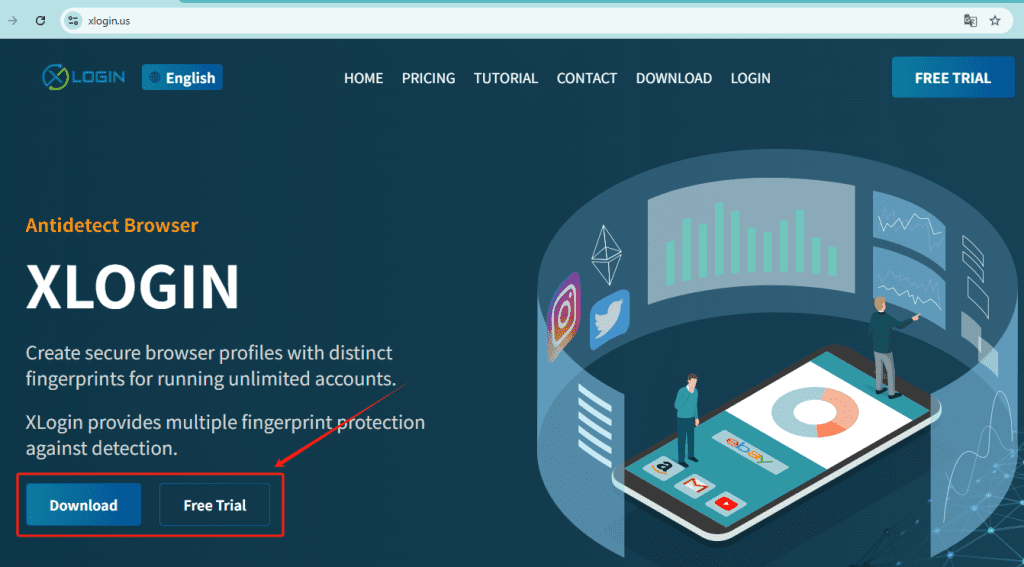Click the green bar chart panel

pos(751,242)
